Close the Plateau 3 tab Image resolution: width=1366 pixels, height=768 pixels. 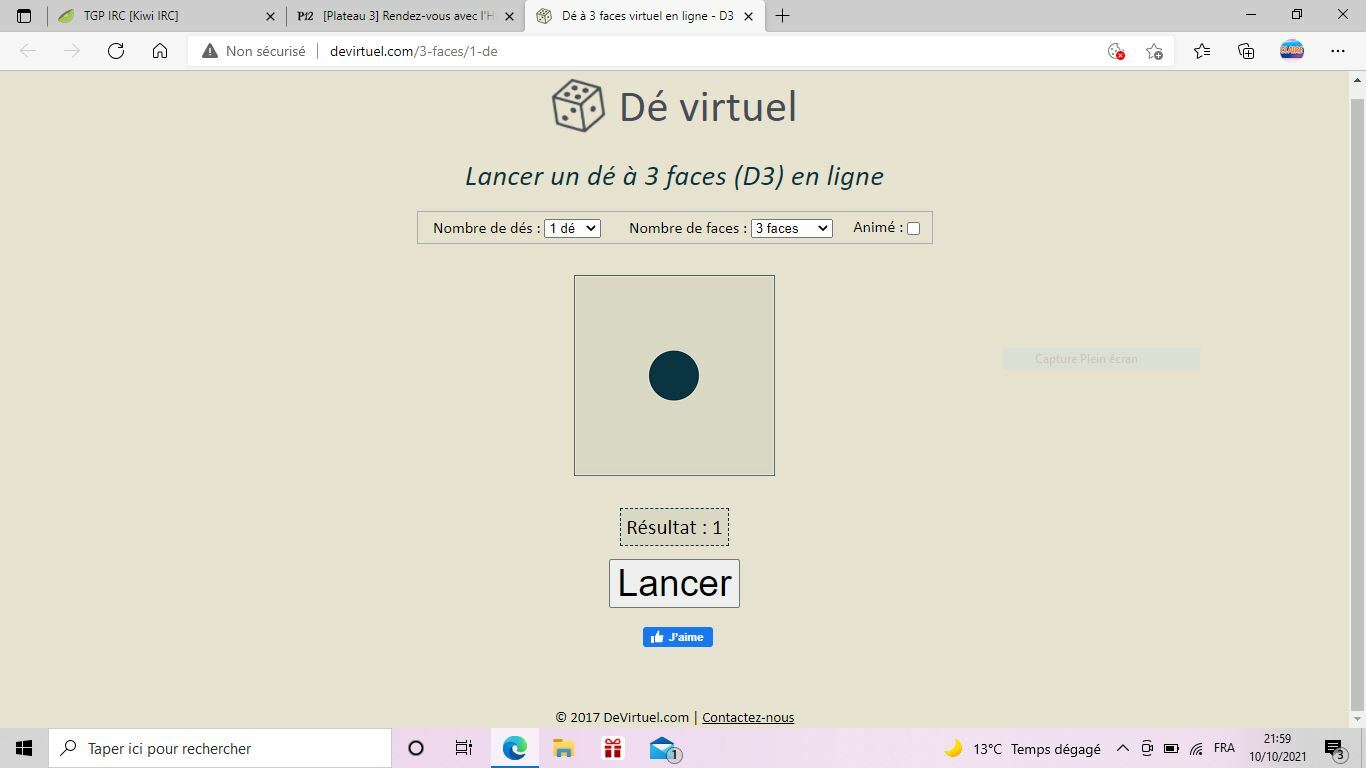509,16
